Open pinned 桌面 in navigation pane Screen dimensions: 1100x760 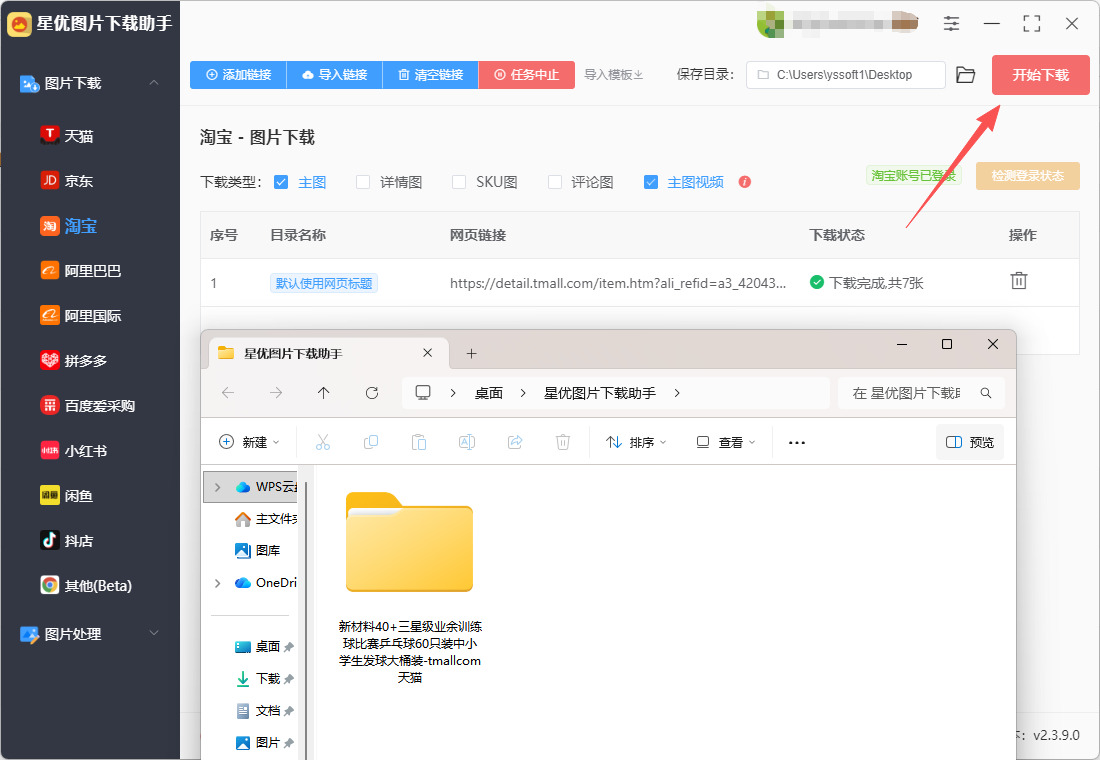(x=264, y=646)
